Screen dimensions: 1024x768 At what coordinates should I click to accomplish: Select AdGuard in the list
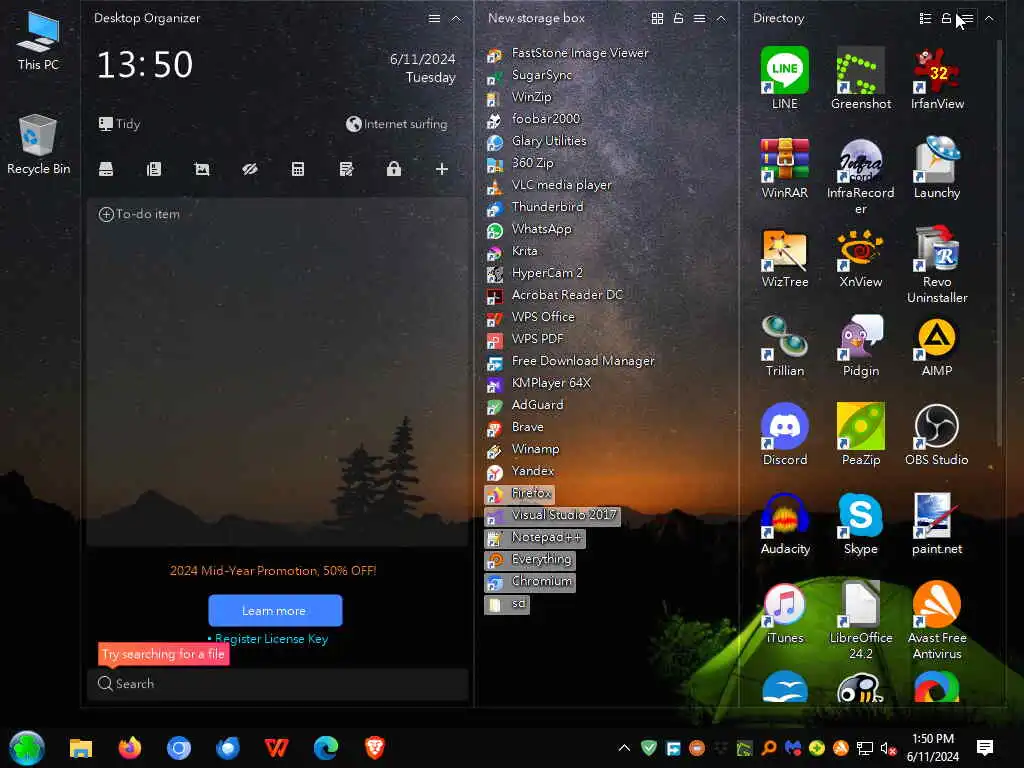pos(525,405)
